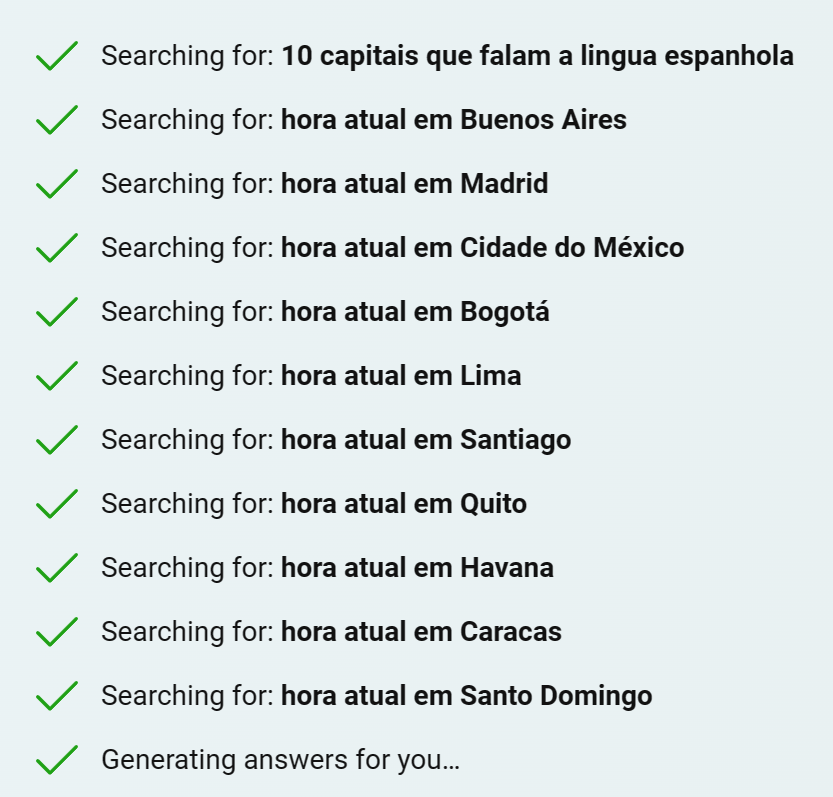The height and width of the screenshot is (797, 833).
Task: Click the "hora atual em Buenos Aires" query text
Action: click(x=453, y=120)
